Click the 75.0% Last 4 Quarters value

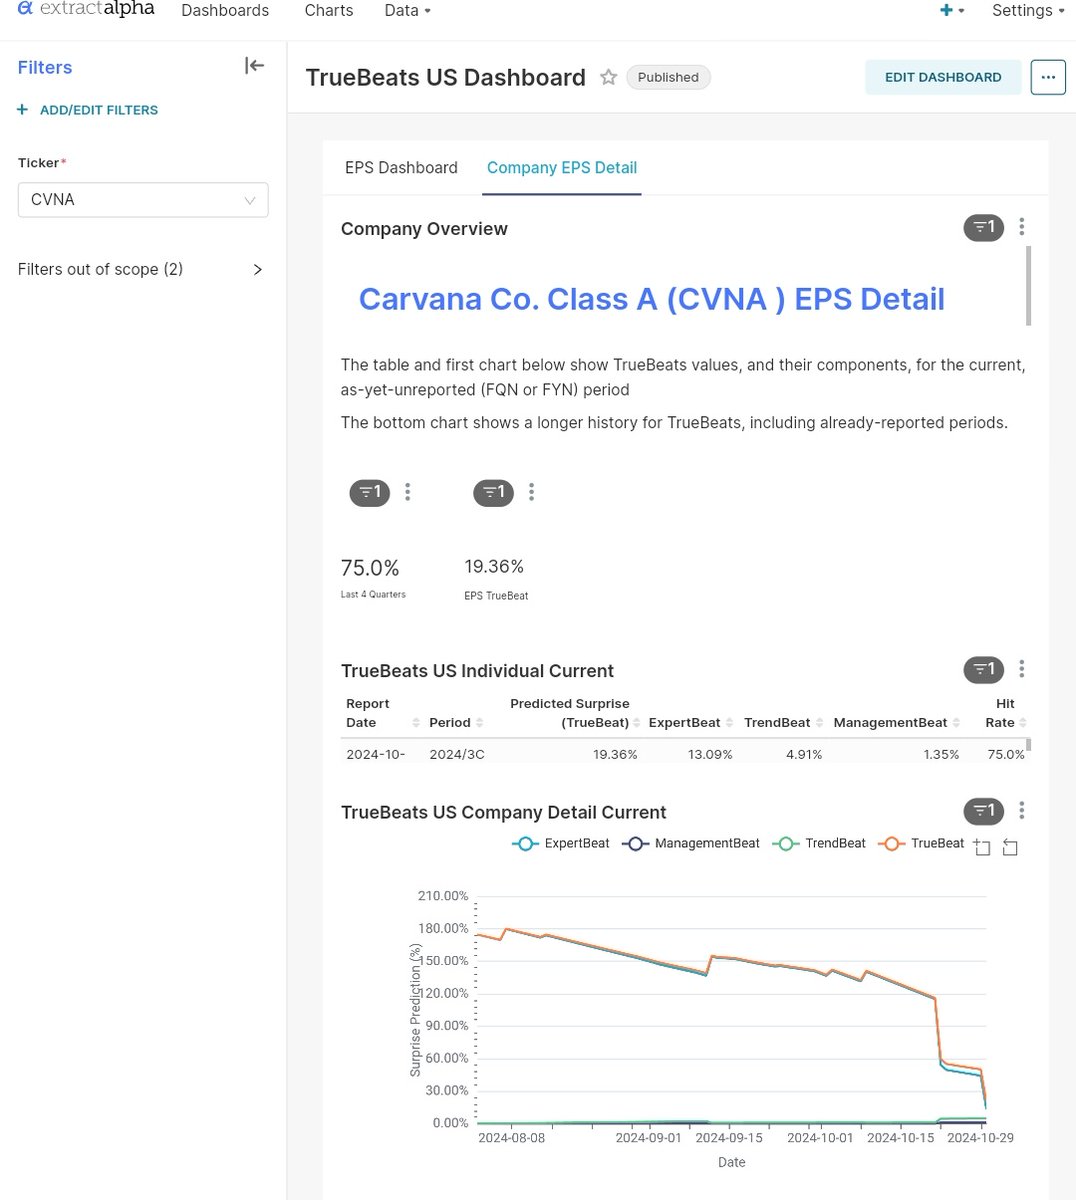(370, 568)
